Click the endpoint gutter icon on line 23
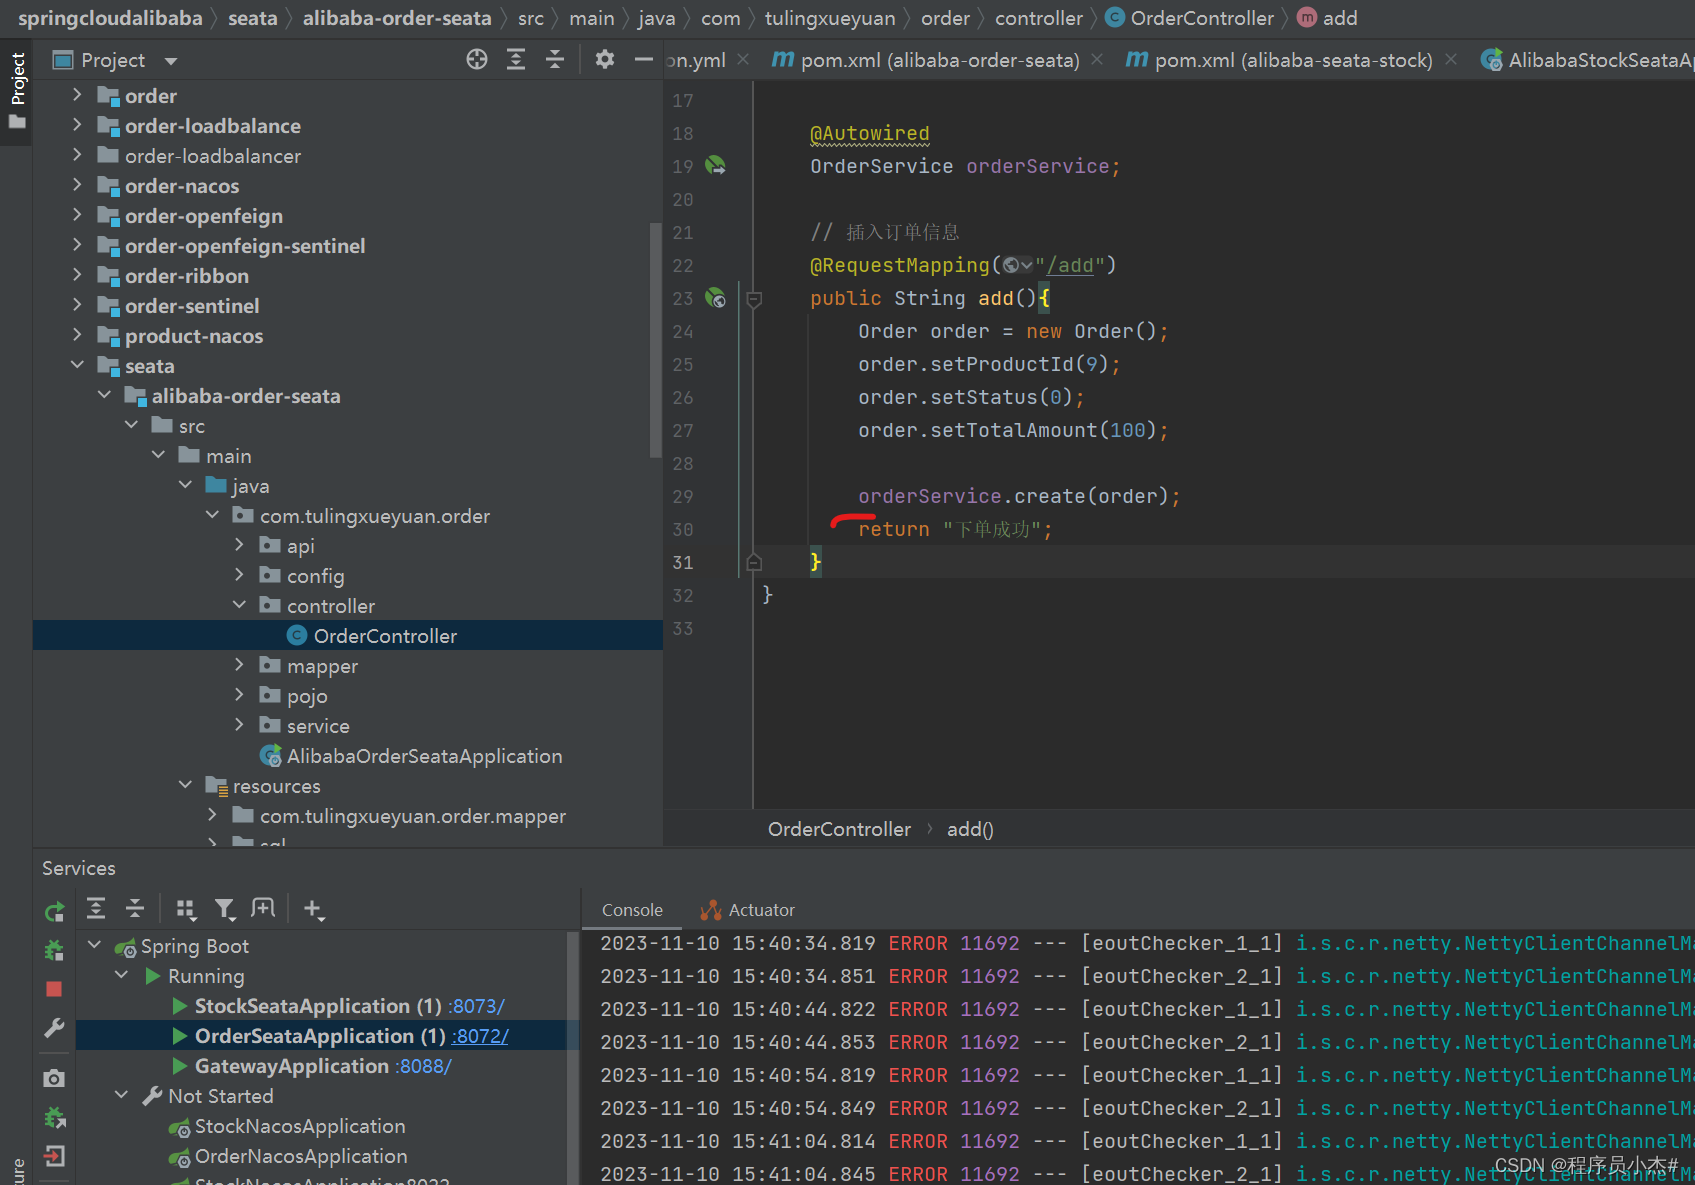The width and height of the screenshot is (1695, 1185). (715, 298)
